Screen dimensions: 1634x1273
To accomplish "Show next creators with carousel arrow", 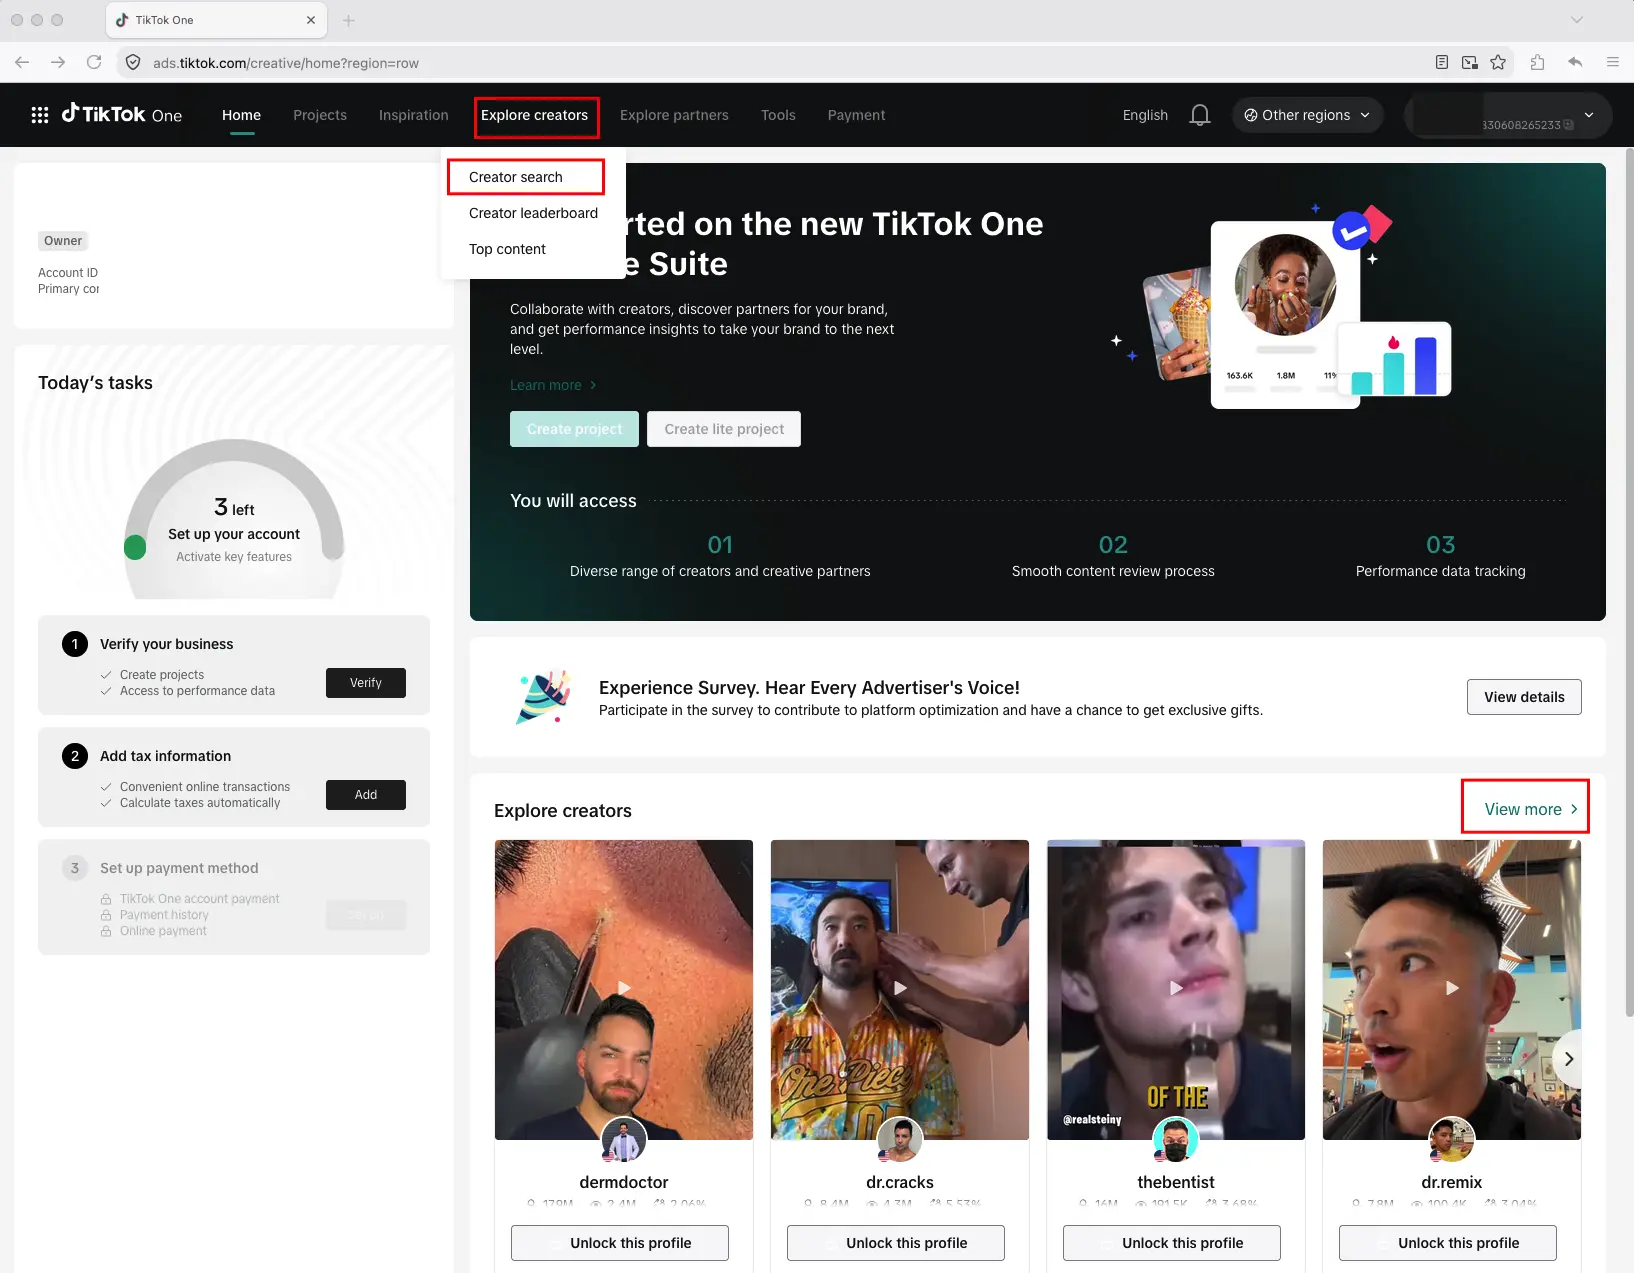I will coord(1569,1059).
